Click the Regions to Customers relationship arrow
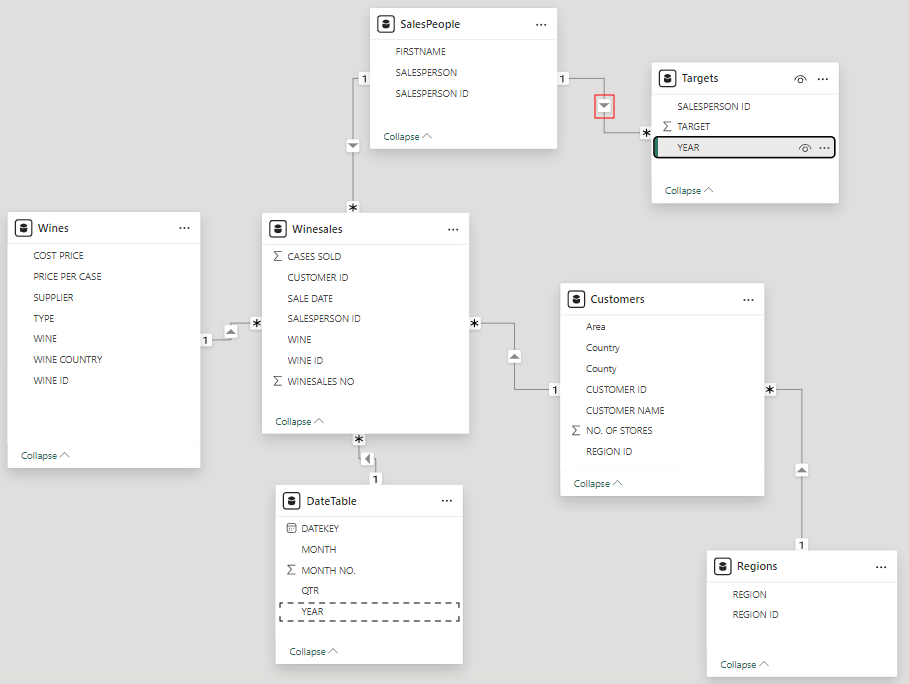The image size is (909, 684). (802, 469)
